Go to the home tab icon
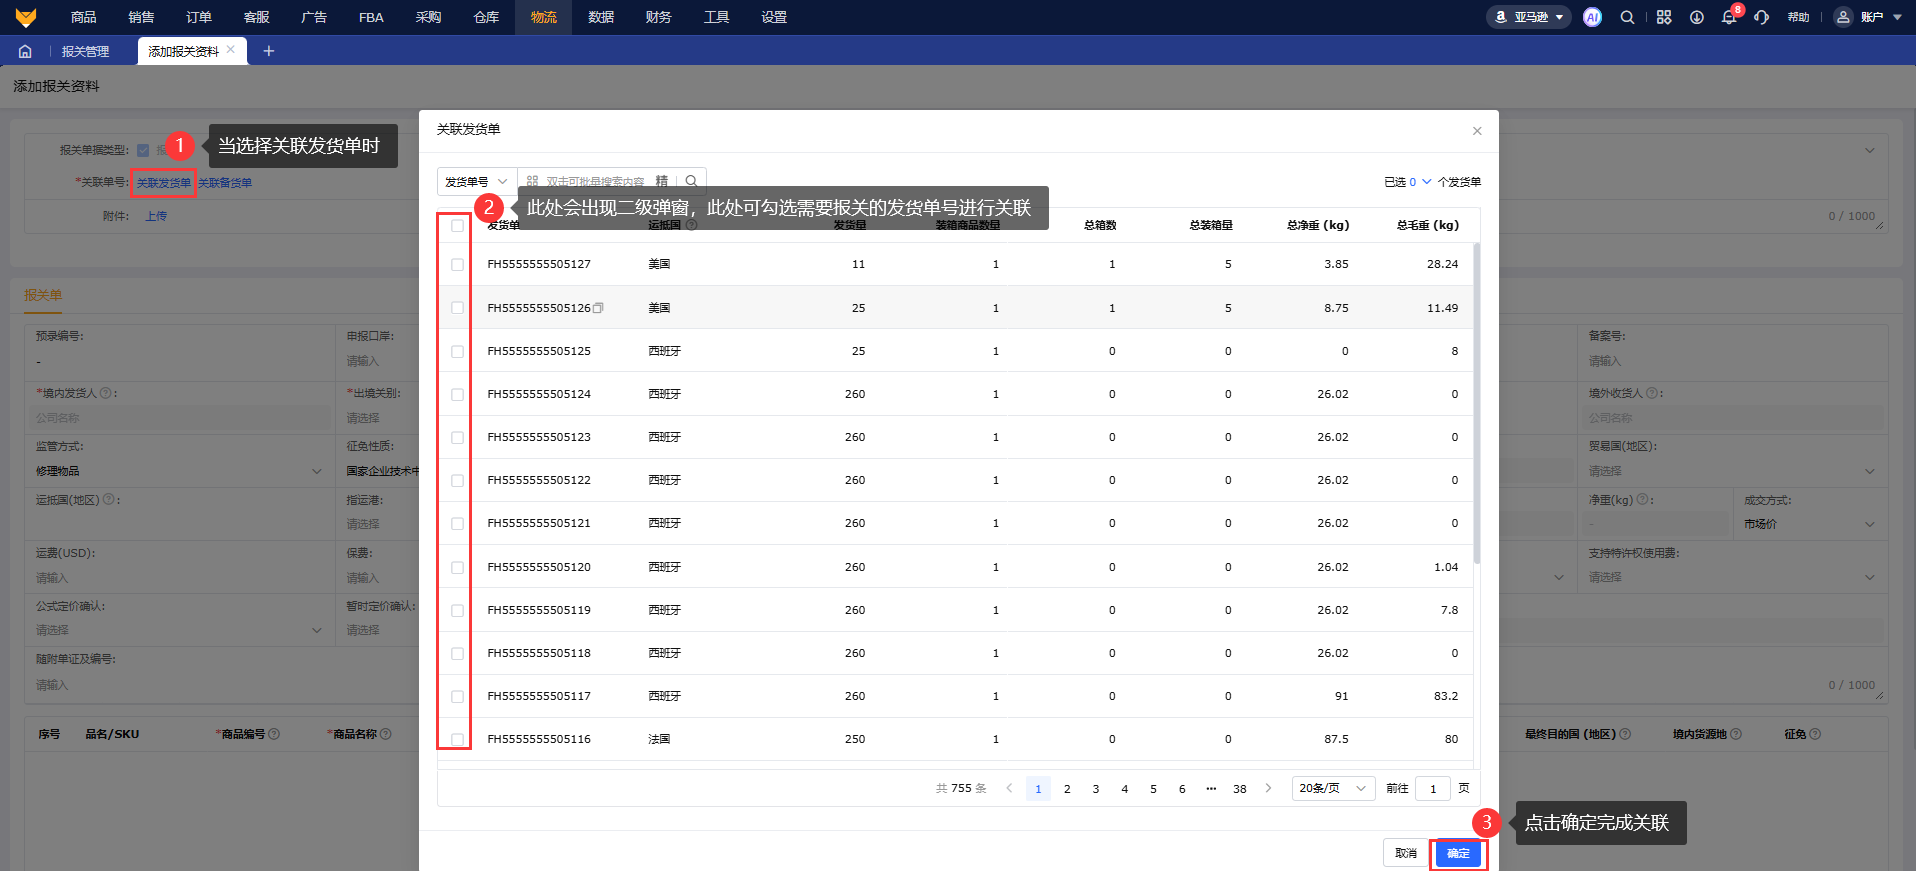 [x=25, y=51]
